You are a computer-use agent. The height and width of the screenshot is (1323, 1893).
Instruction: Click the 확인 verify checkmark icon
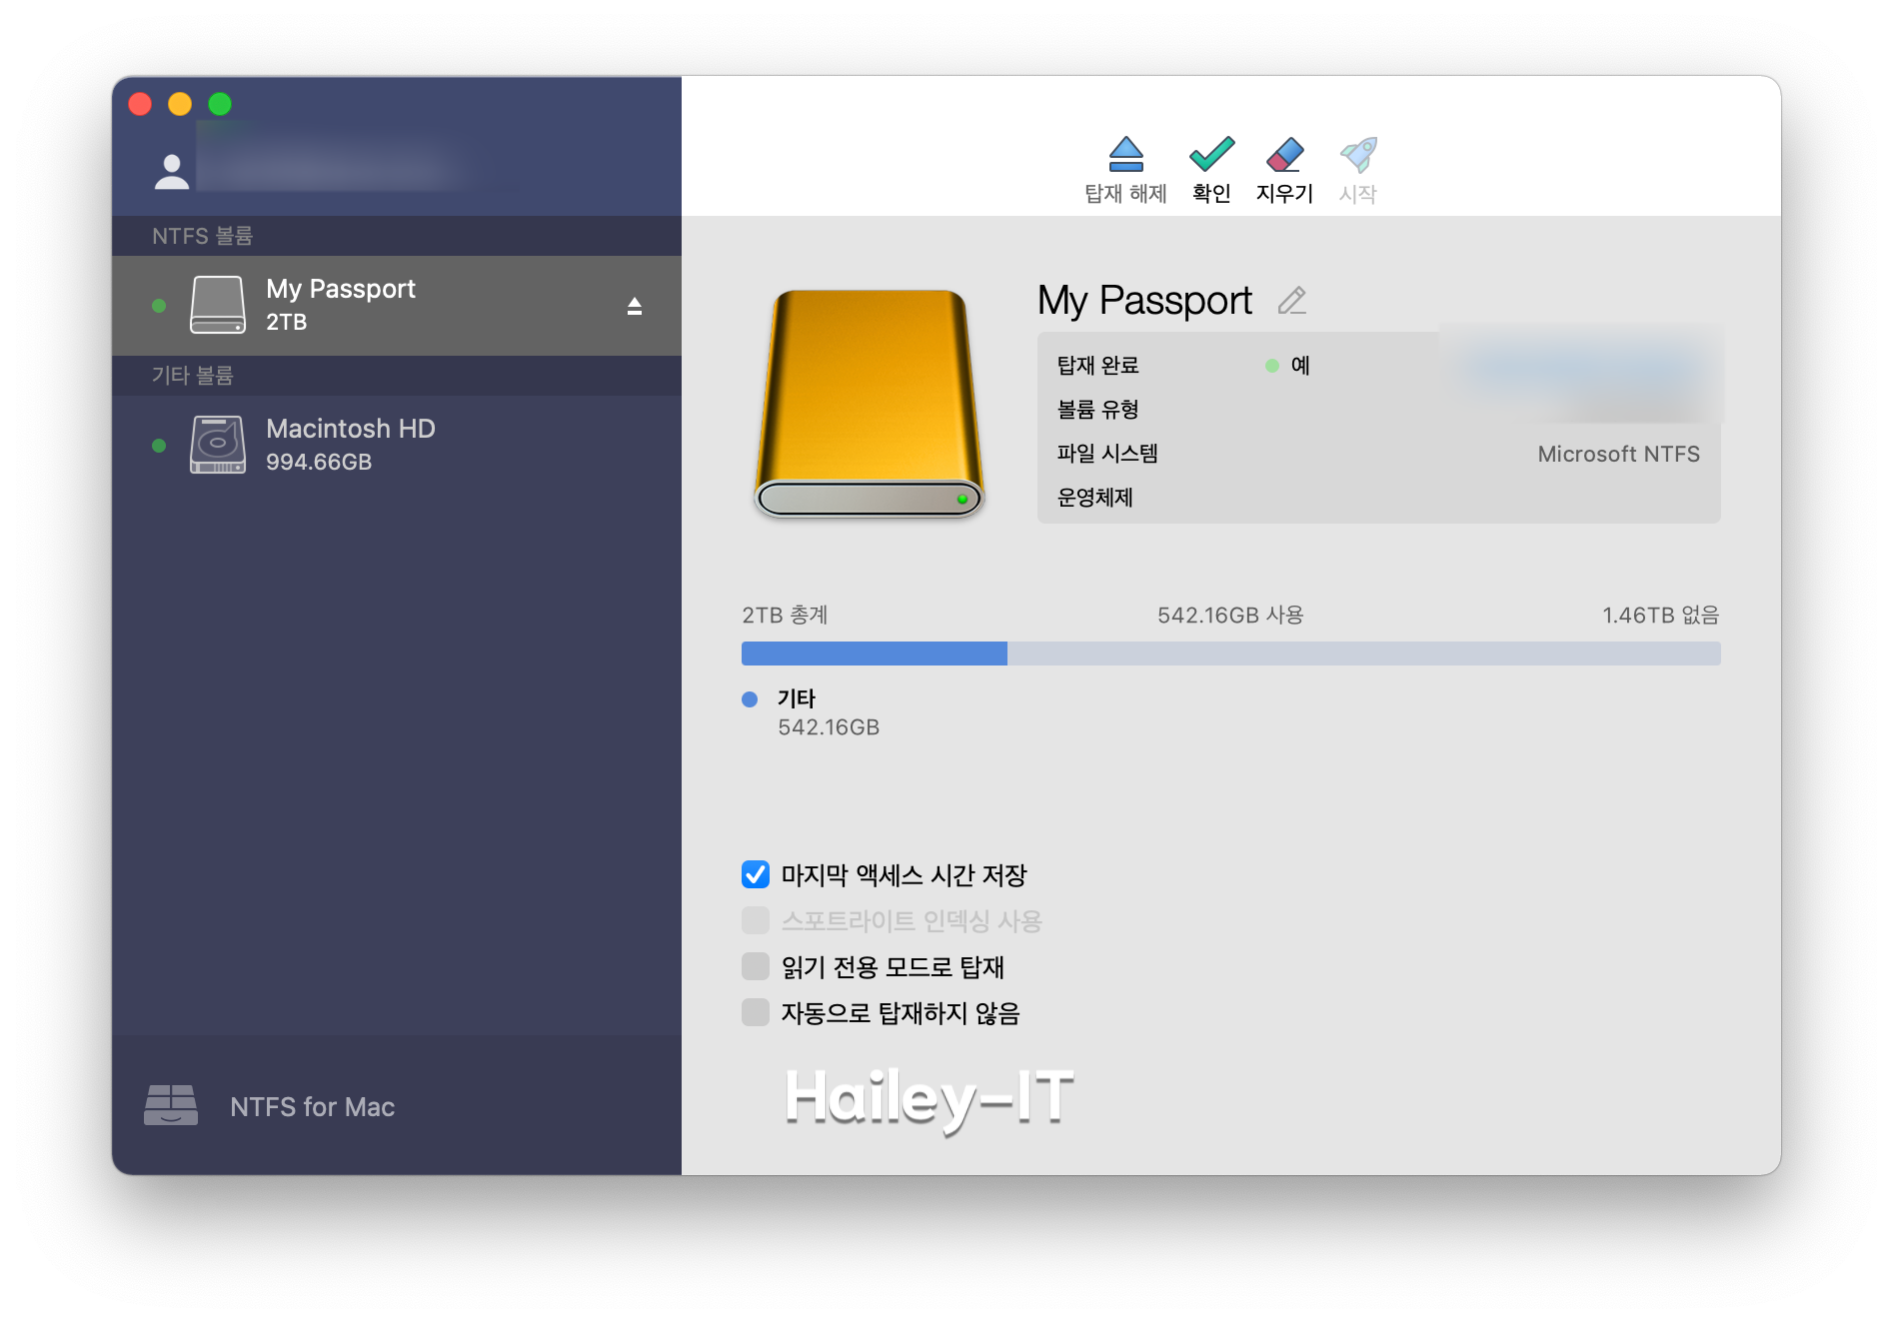tap(1211, 154)
